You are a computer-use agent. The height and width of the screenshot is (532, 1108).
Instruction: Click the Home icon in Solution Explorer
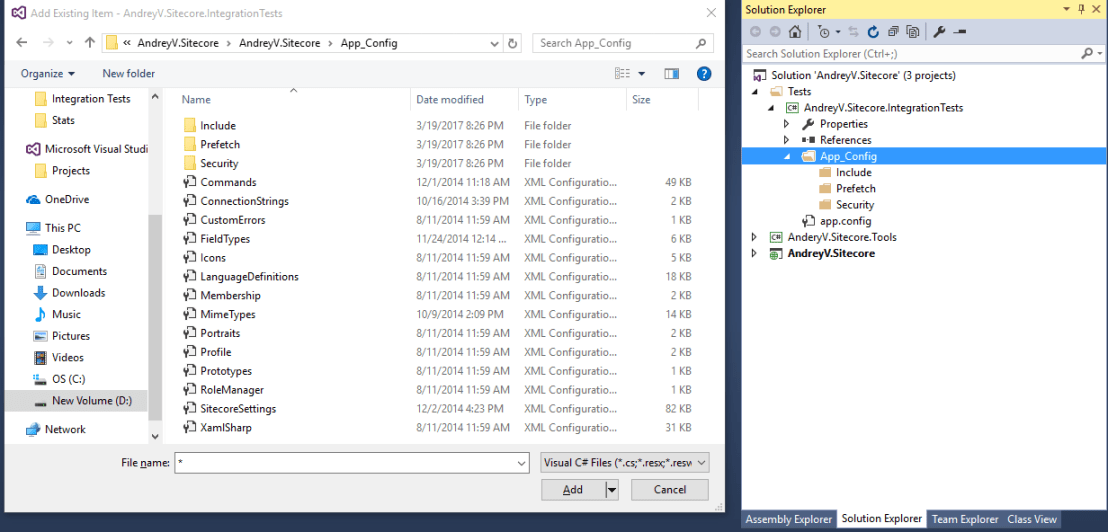coord(795,31)
